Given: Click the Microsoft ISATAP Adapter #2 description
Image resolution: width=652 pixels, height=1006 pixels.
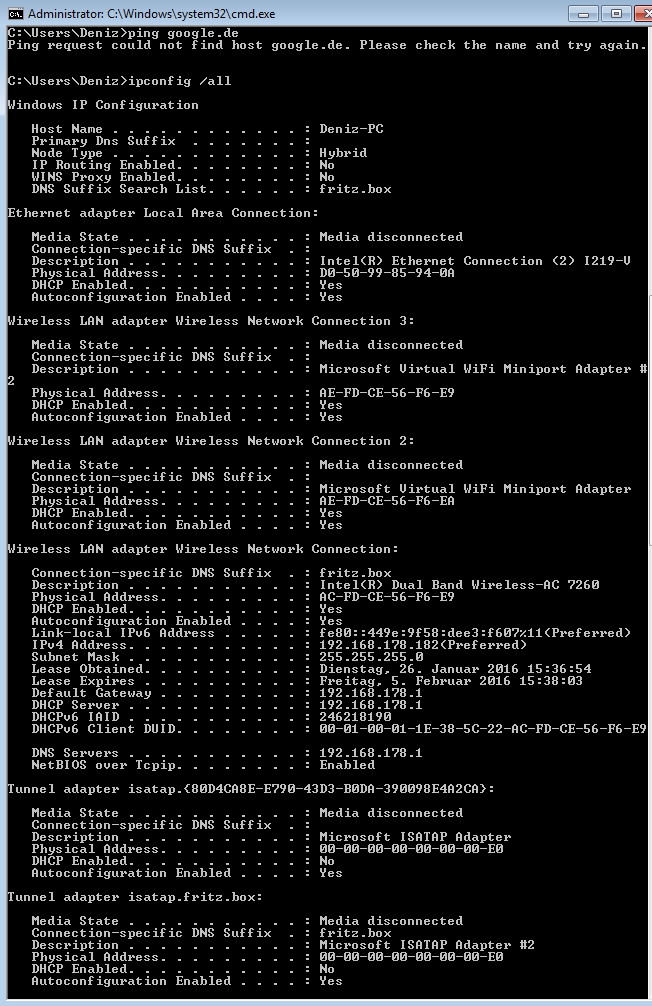Looking at the screenshot, I should pos(427,945).
